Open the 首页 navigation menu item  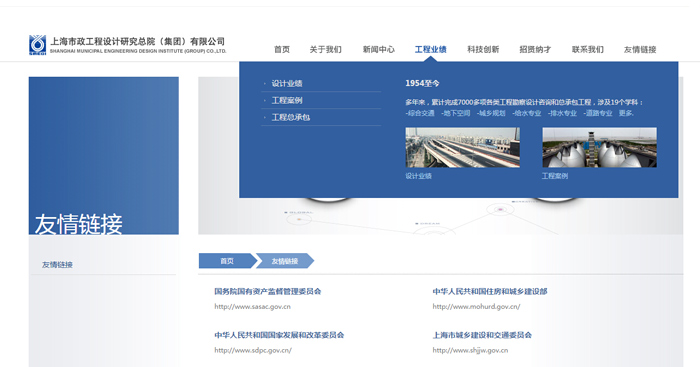(x=282, y=50)
